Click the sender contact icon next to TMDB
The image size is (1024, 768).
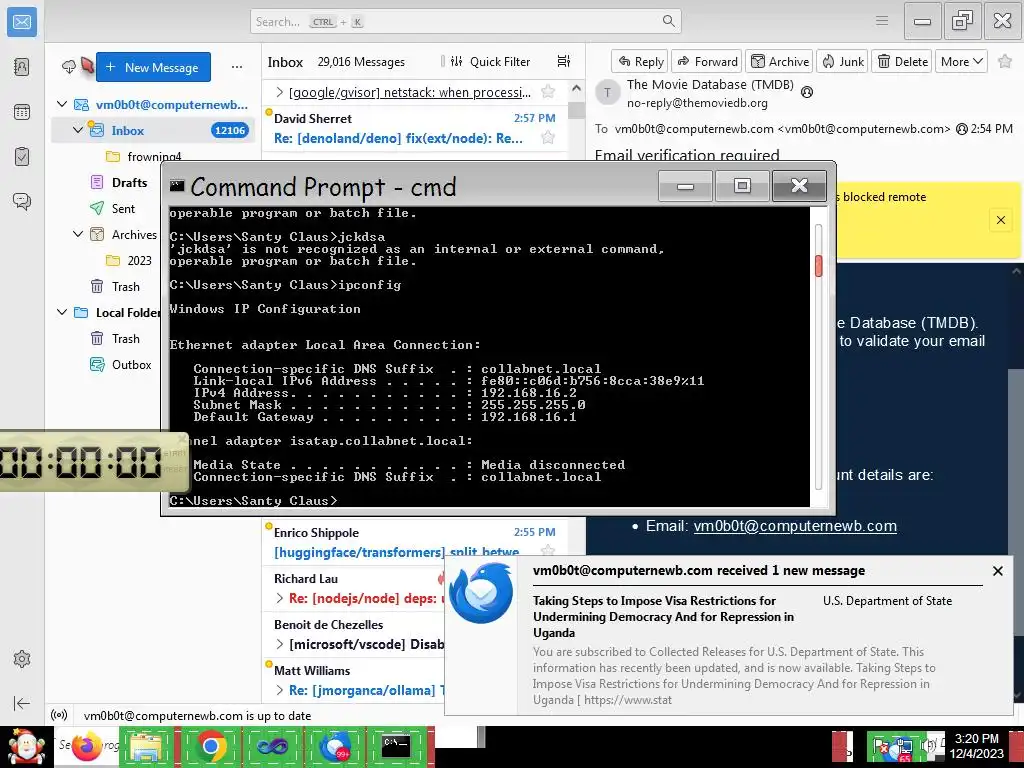807,92
